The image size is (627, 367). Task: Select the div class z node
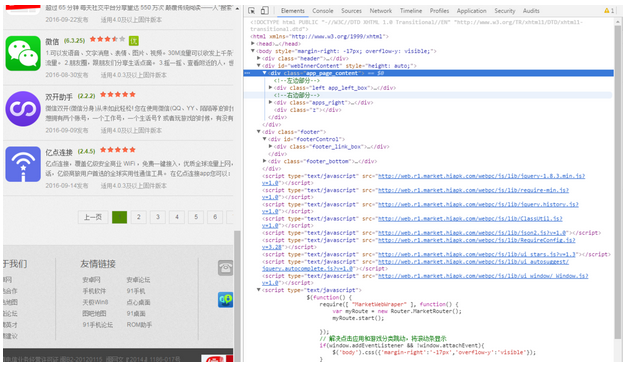[x=308, y=110]
